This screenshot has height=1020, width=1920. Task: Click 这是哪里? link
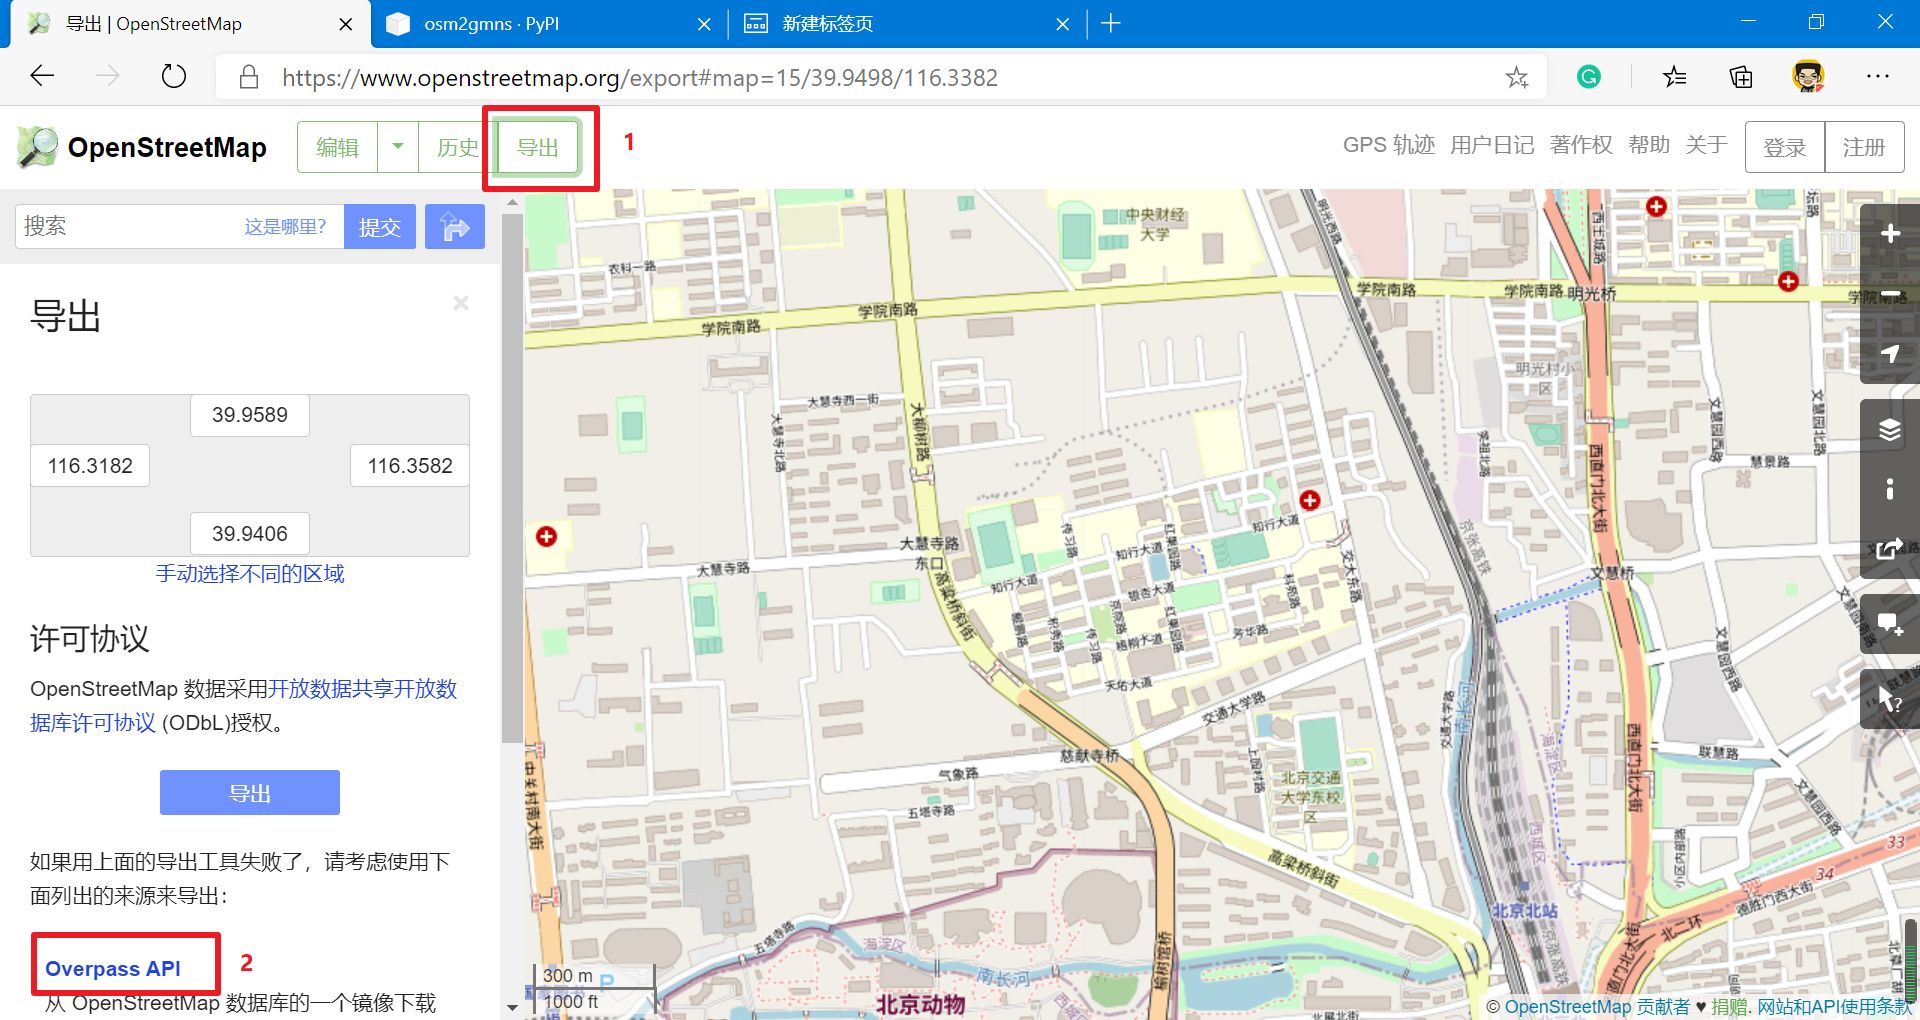(x=285, y=227)
